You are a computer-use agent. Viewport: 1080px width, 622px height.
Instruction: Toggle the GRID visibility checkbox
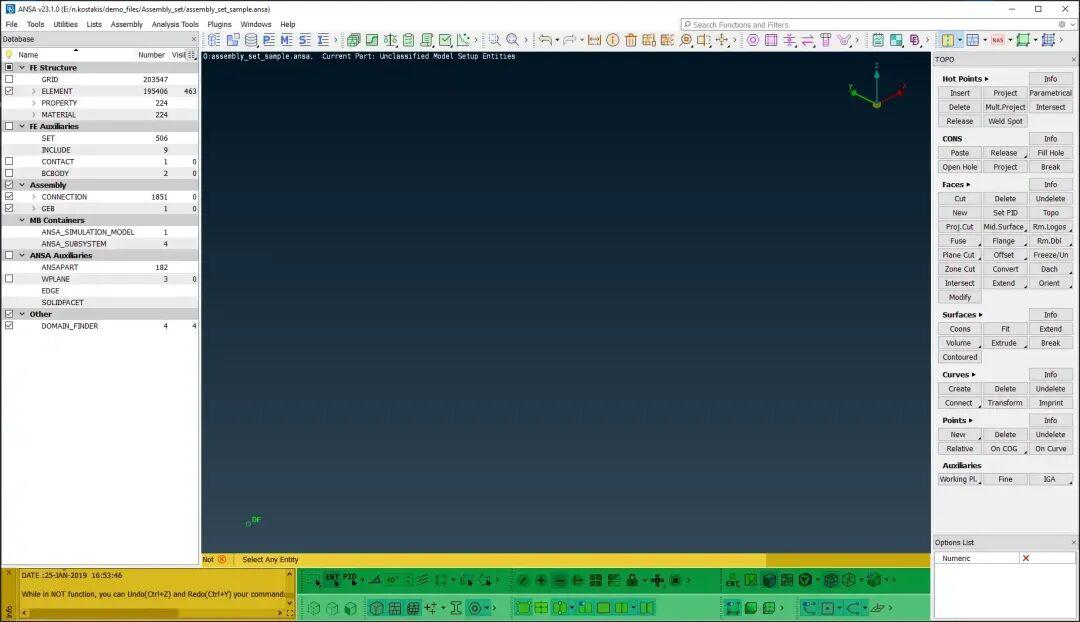tap(9, 79)
